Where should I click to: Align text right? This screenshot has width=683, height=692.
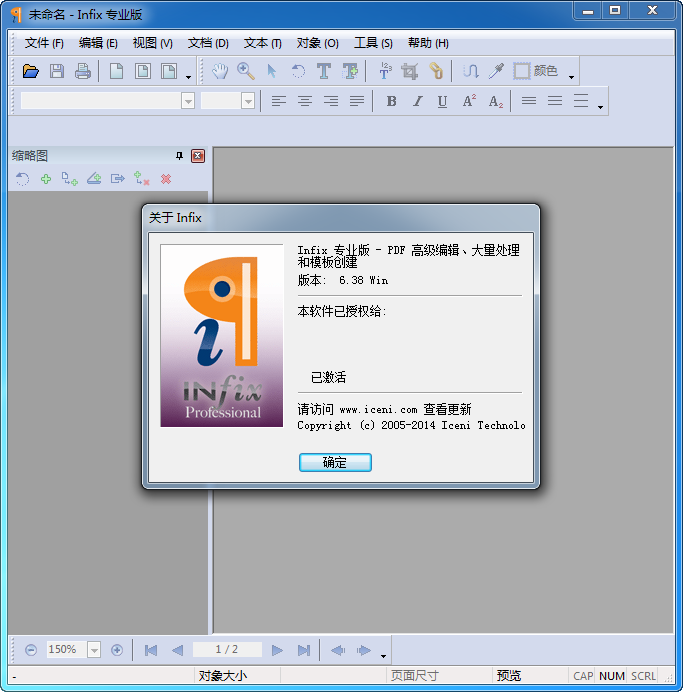(x=331, y=102)
